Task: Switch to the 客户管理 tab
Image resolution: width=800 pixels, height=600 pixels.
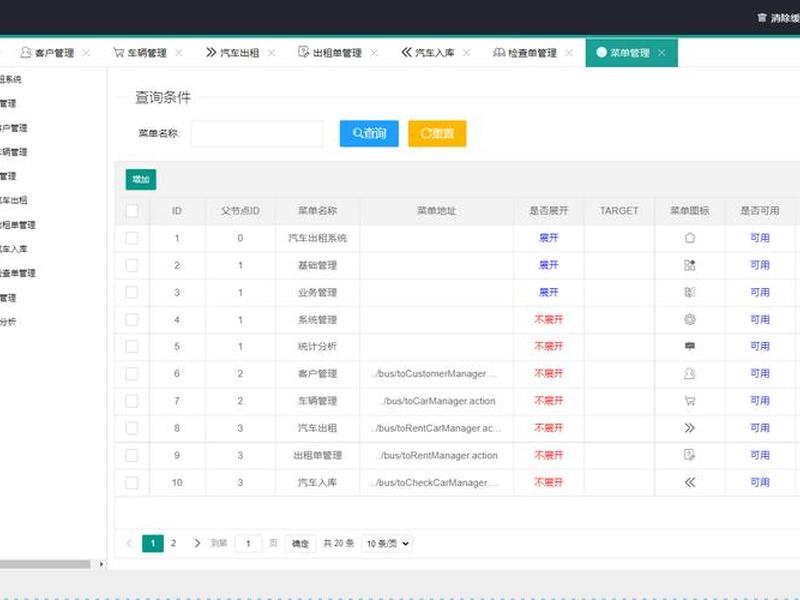Action: 55,53
